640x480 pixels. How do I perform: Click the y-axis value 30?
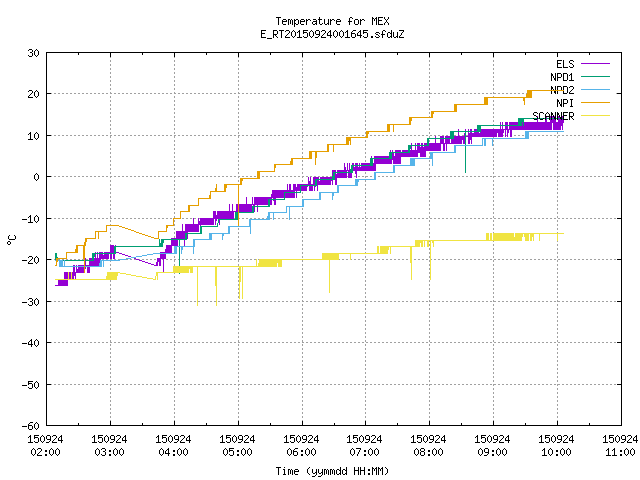tap(33, 53)
